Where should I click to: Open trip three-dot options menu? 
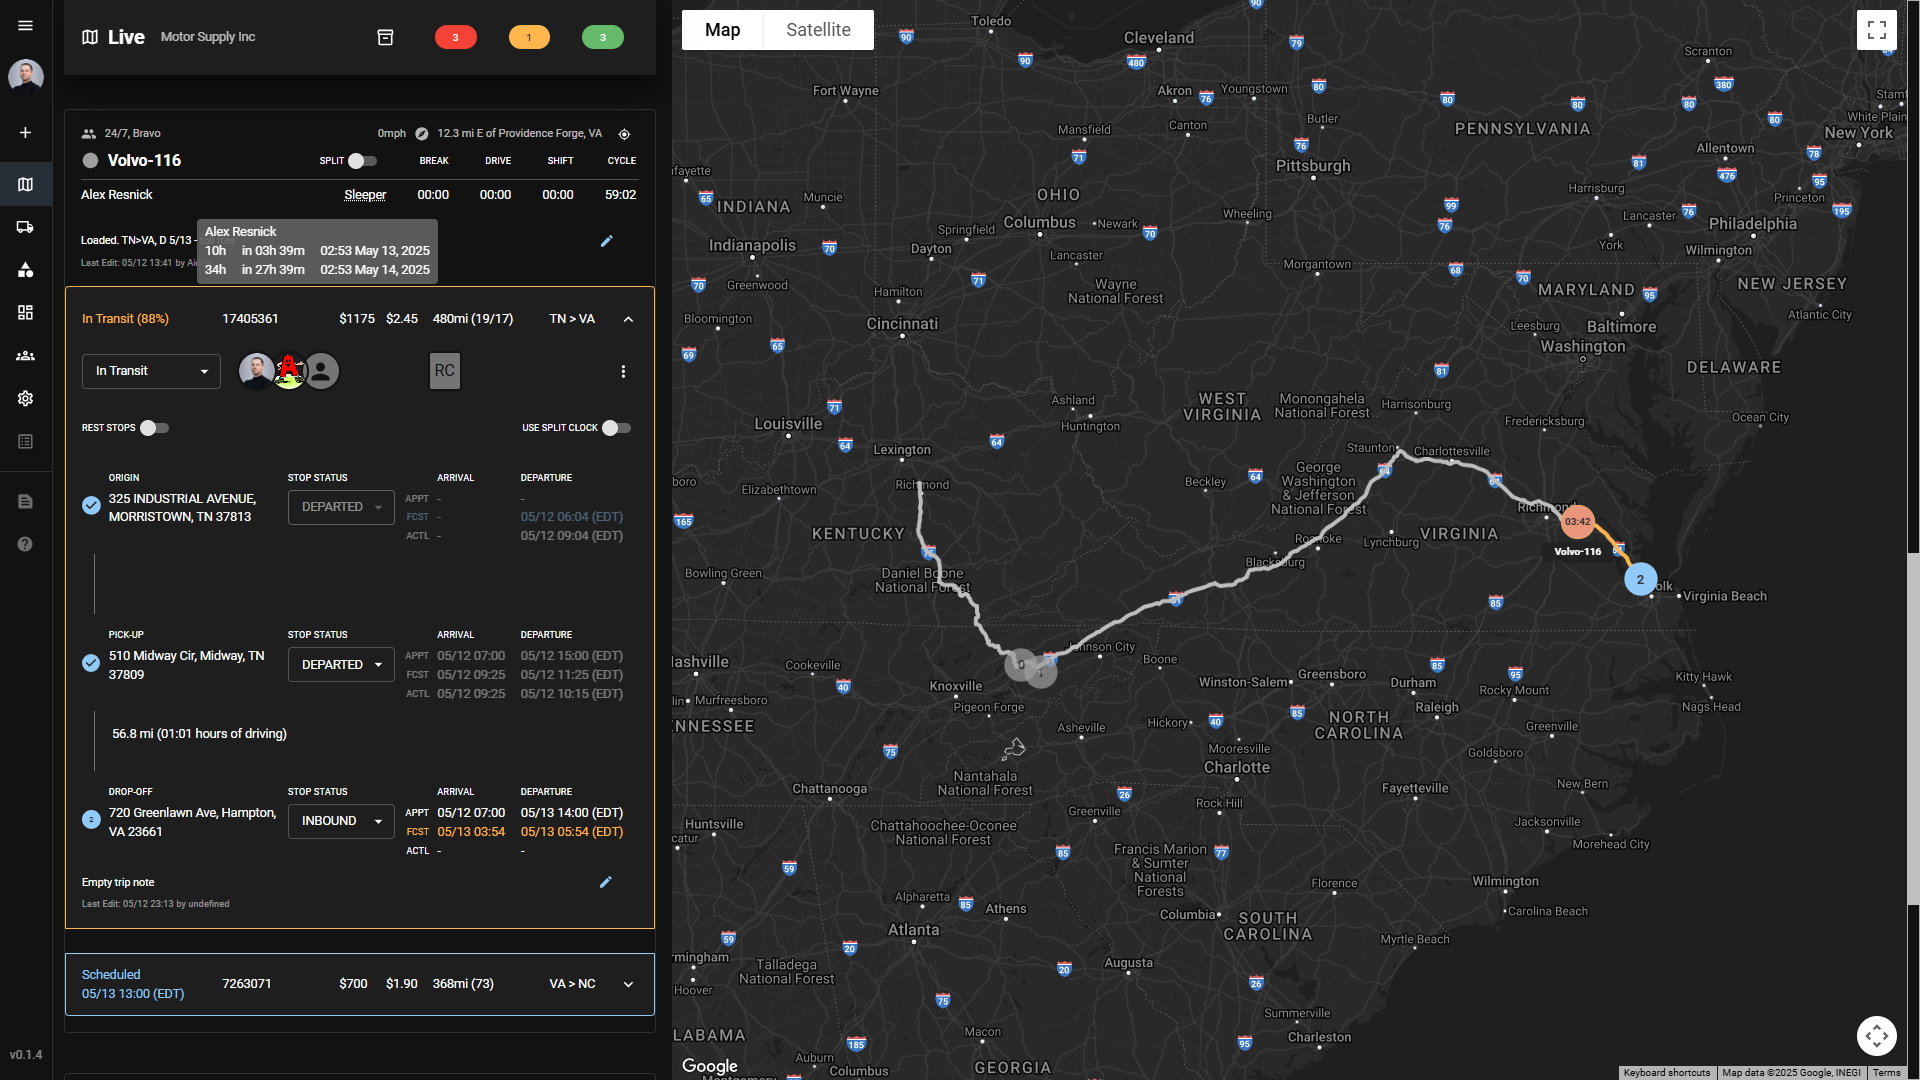(x=623, y=371)
